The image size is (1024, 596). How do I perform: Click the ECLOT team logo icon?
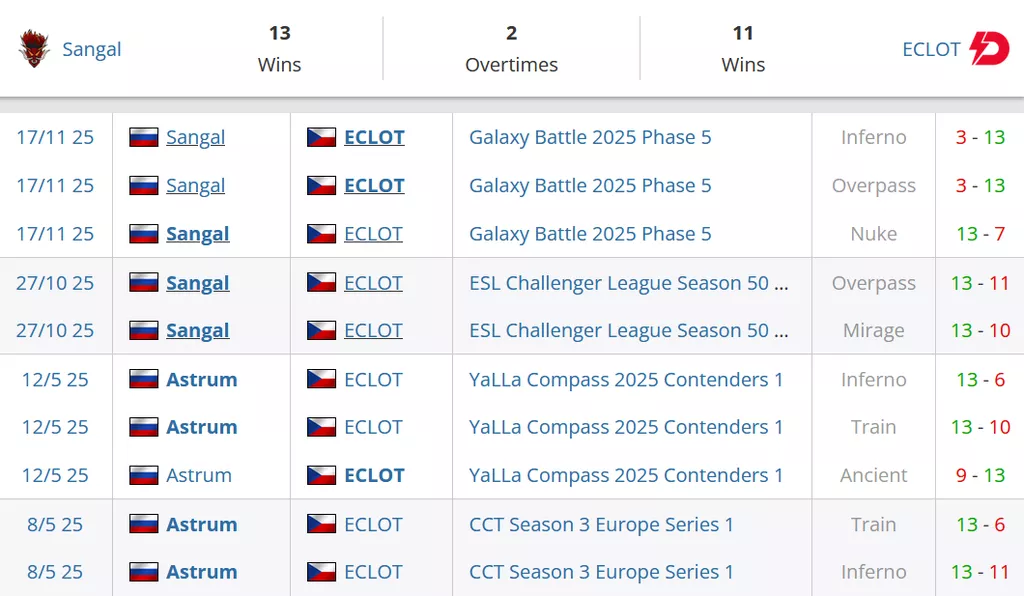(x=989, y=49)
